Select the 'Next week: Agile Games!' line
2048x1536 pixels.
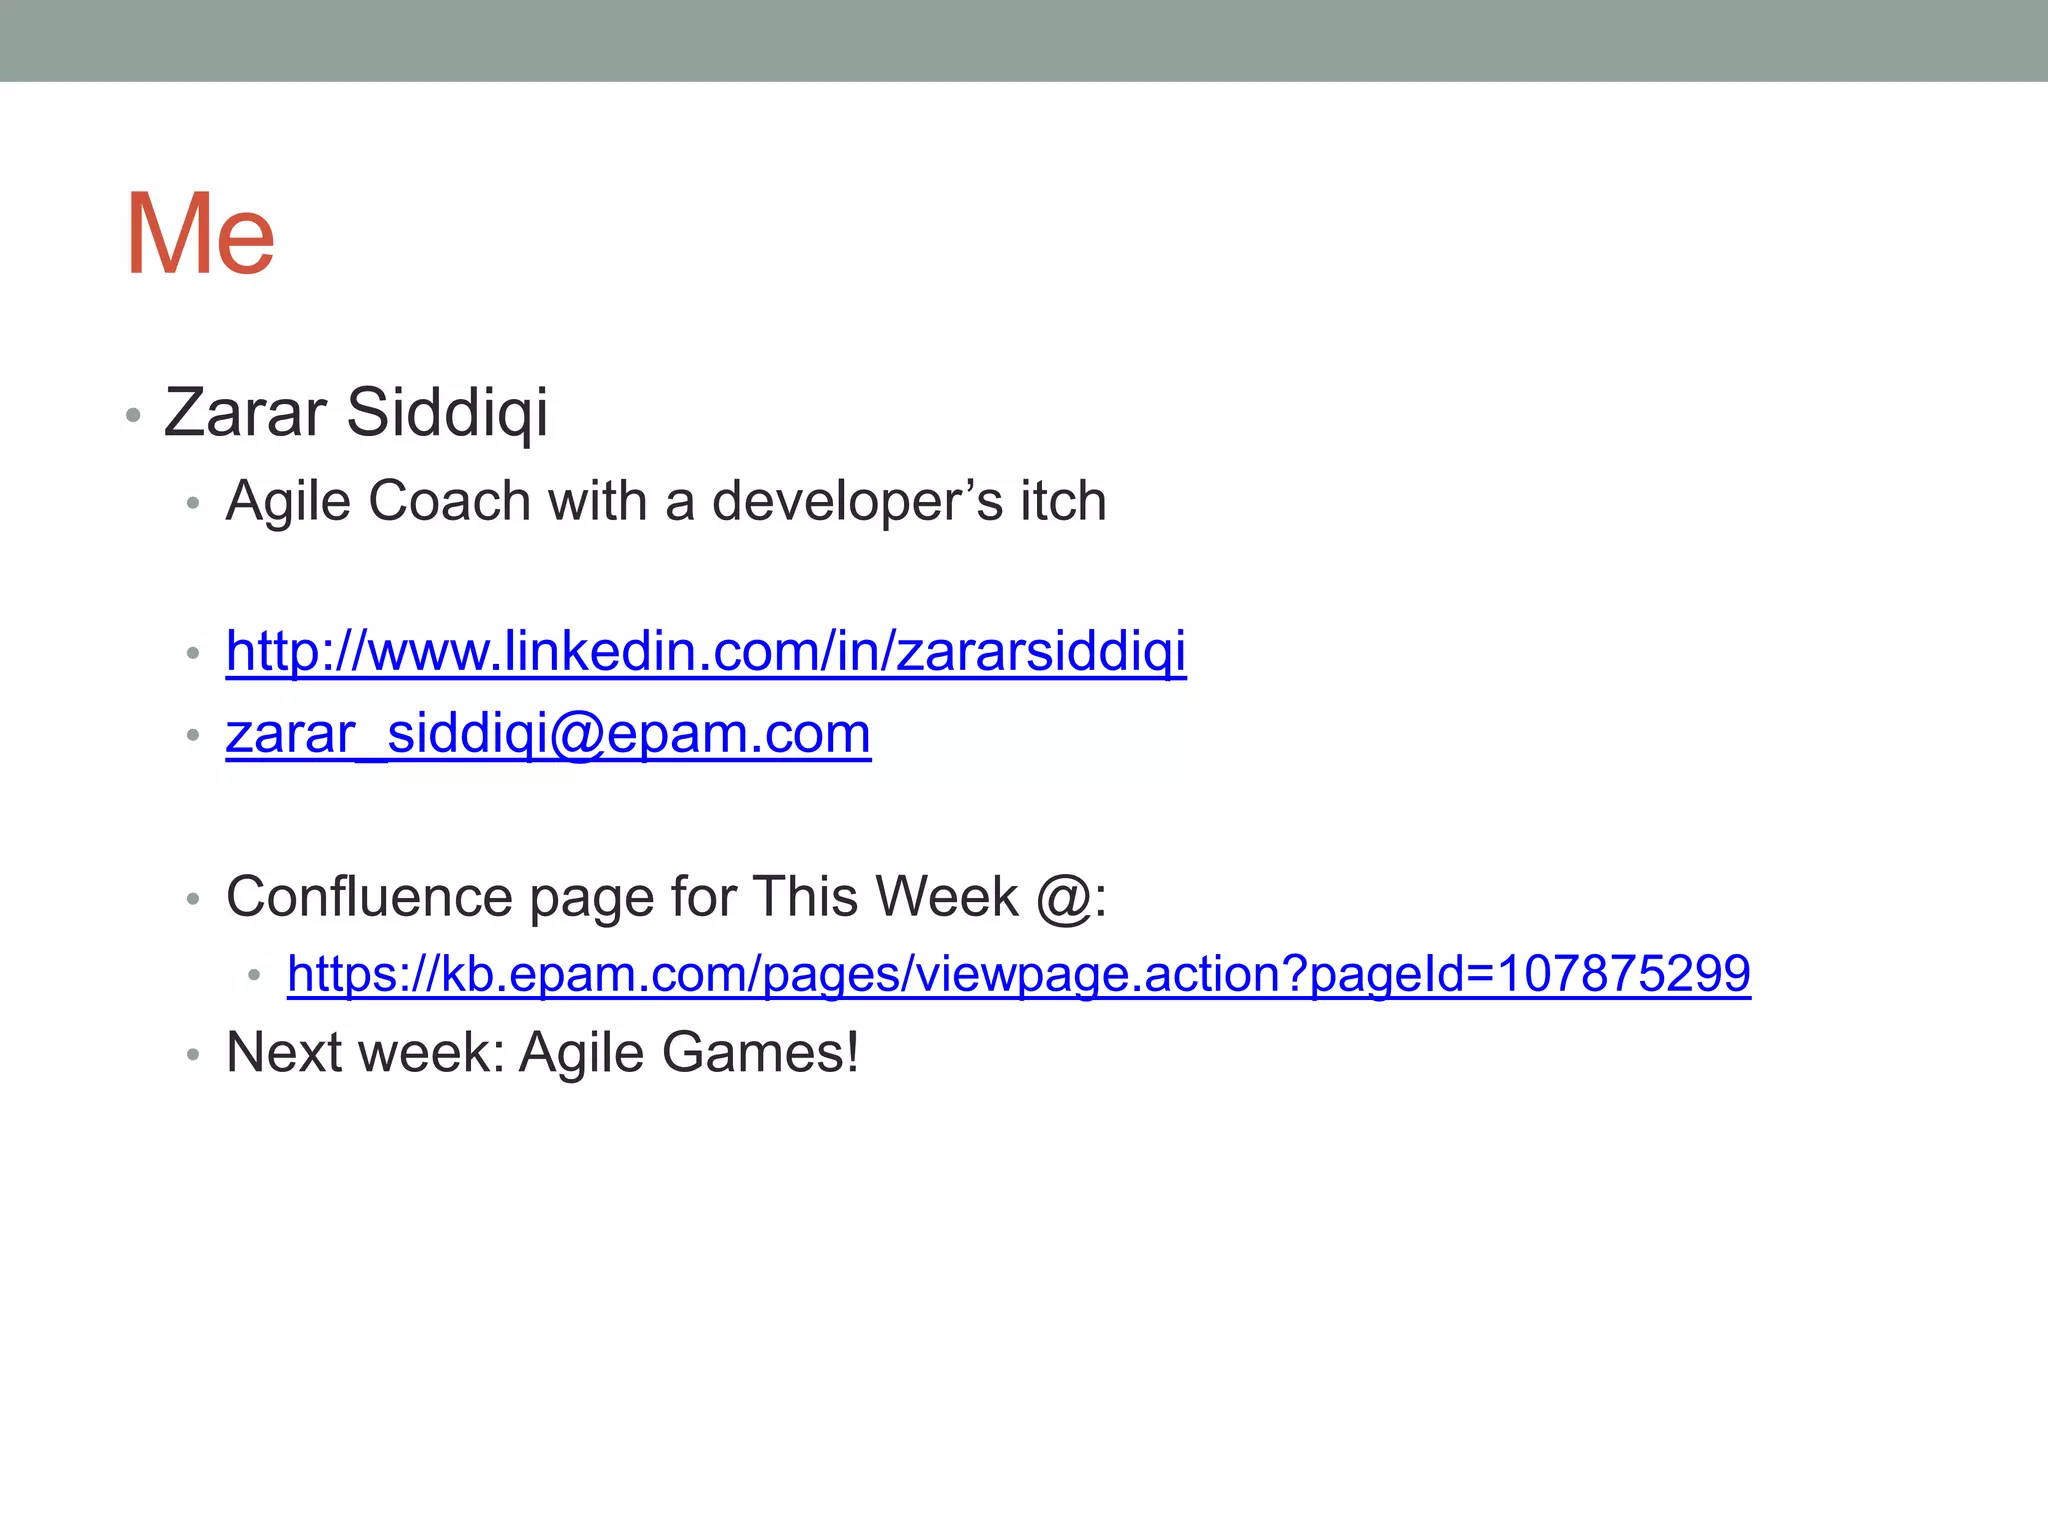542,1052
